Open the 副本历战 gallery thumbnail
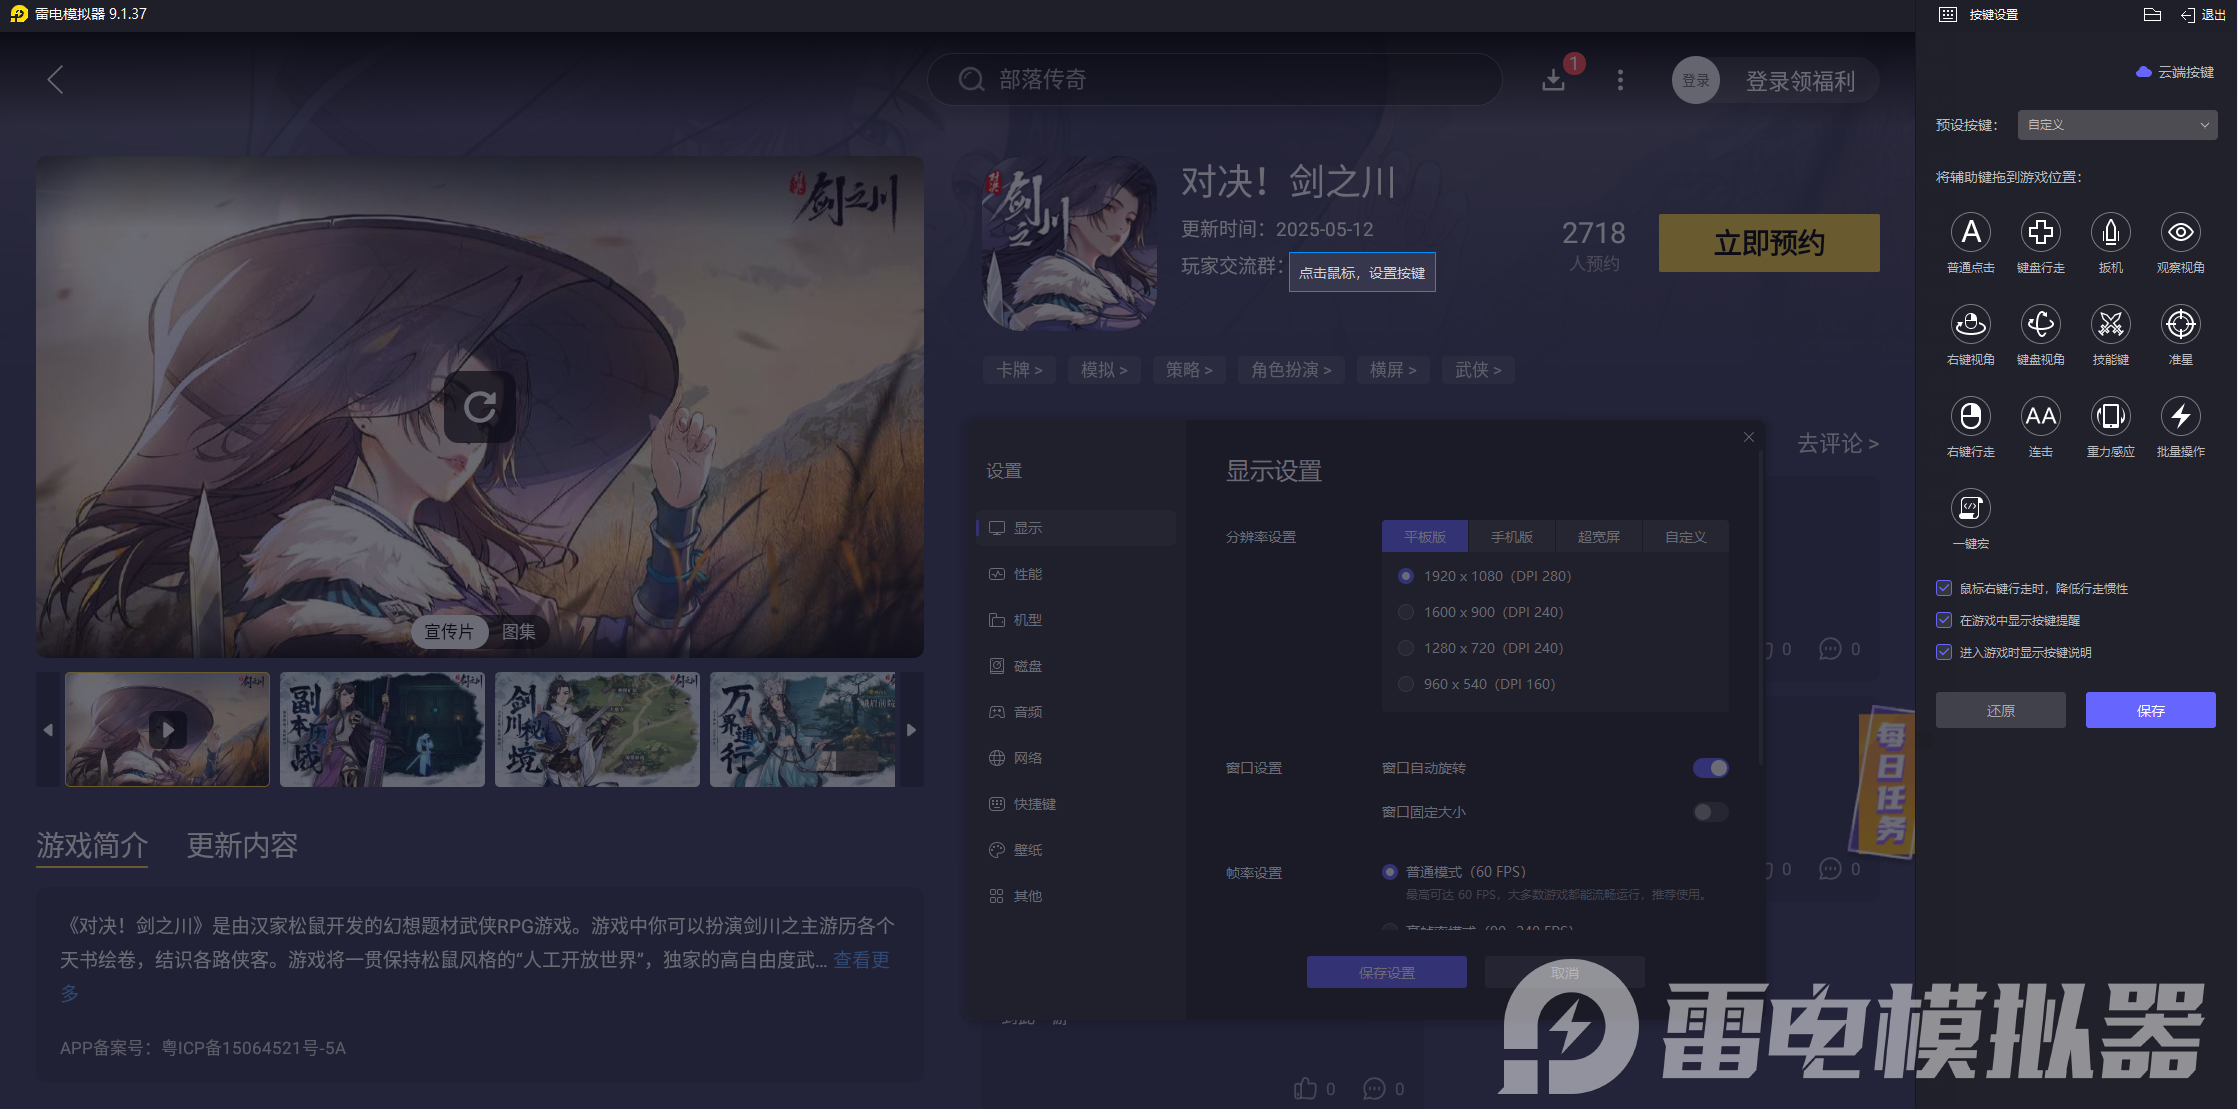 tap(382, 729)
